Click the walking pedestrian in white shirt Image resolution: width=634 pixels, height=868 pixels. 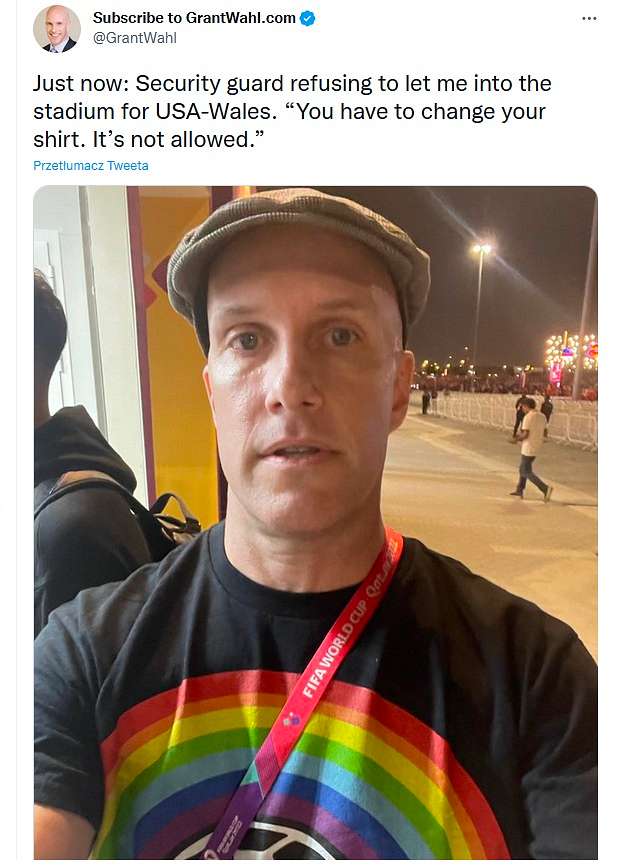pos(532,450)
